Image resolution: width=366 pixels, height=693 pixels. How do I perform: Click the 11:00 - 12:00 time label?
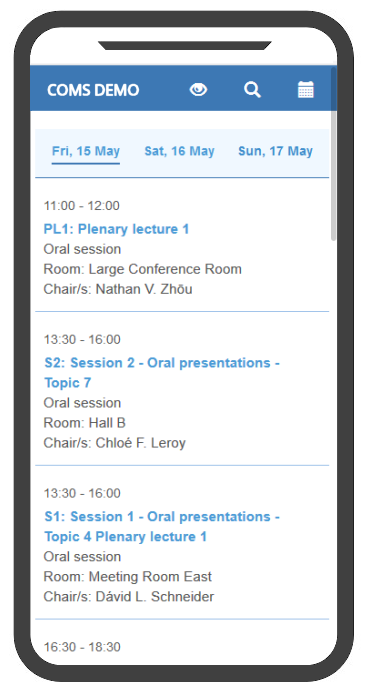81,206
